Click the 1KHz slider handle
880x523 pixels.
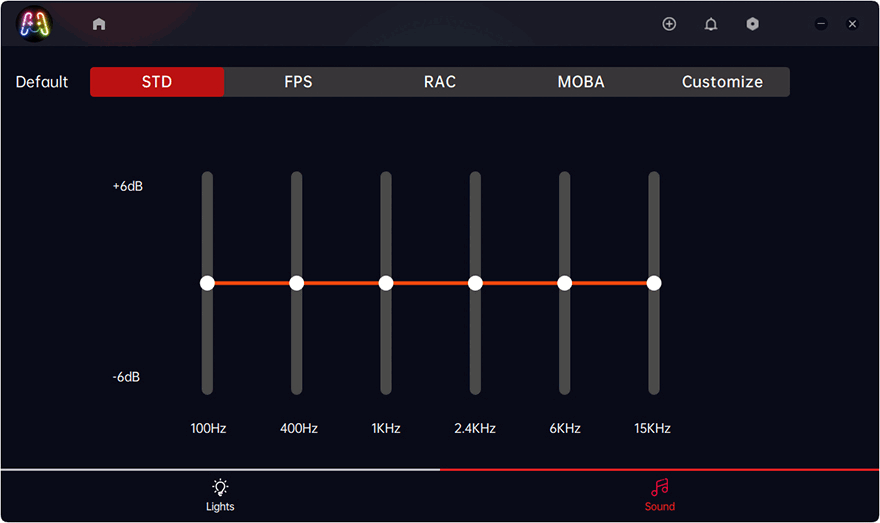coord(386,283)
